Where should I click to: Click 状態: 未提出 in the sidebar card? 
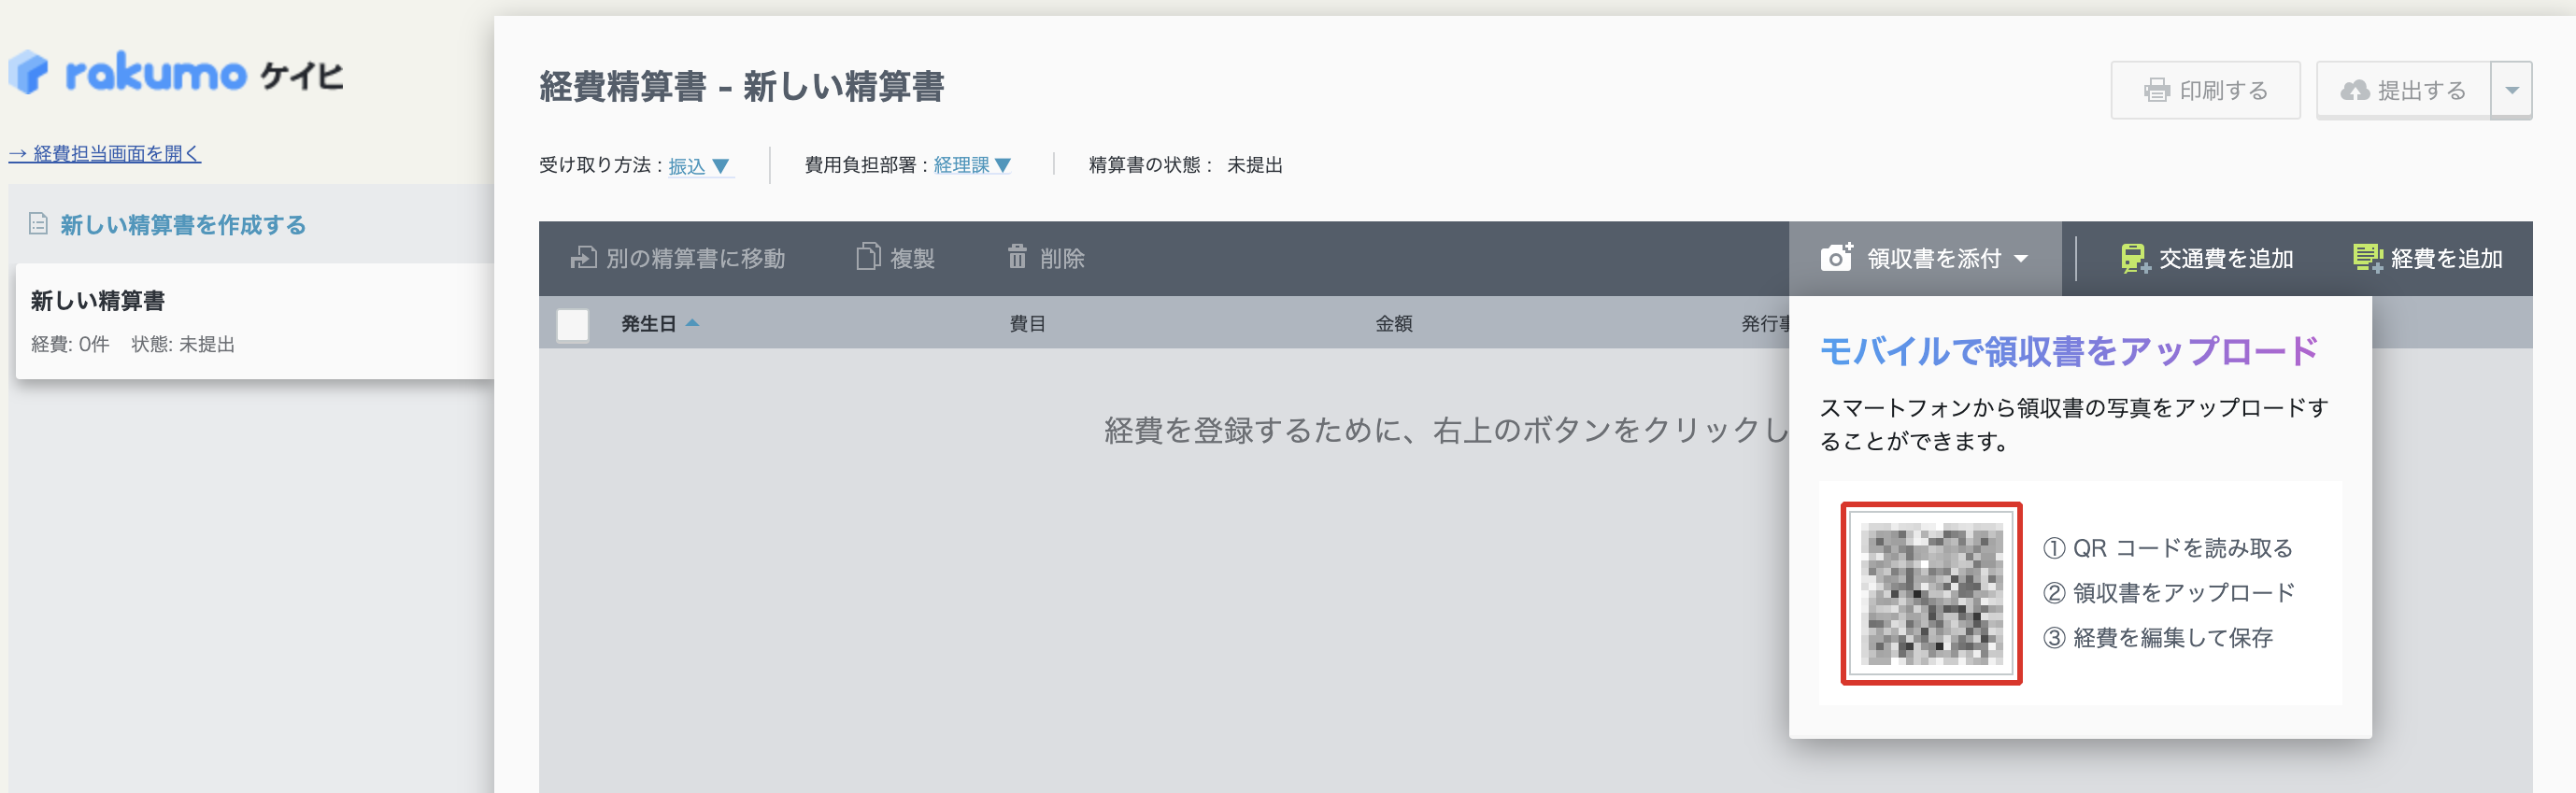point(183,345)
